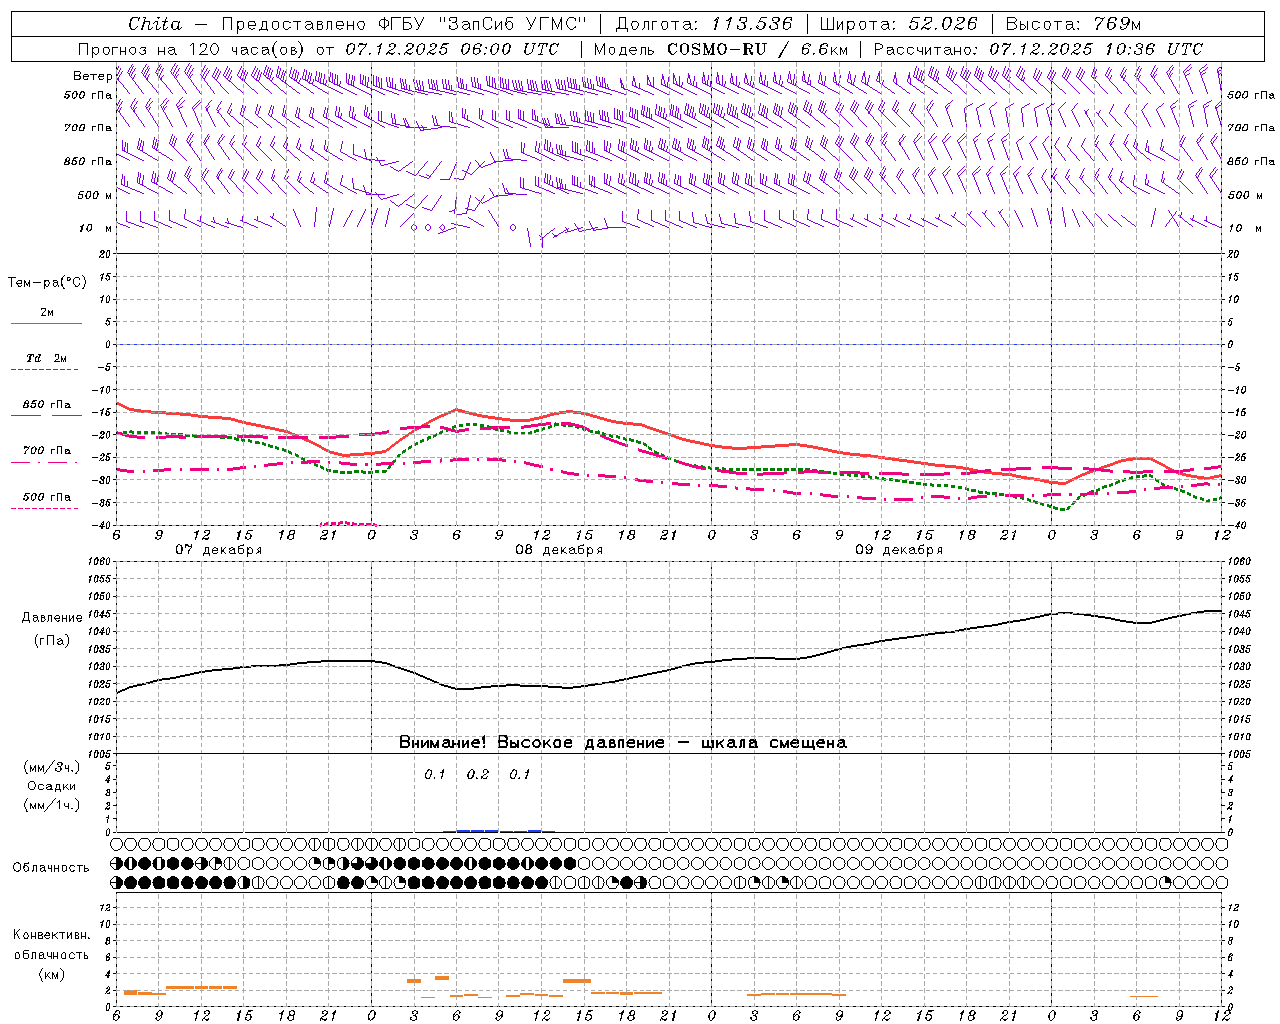Click the "(мм/1ч.)" precipitation unit label
This screenshot has width=1280, height=1024.
point(52,805)
